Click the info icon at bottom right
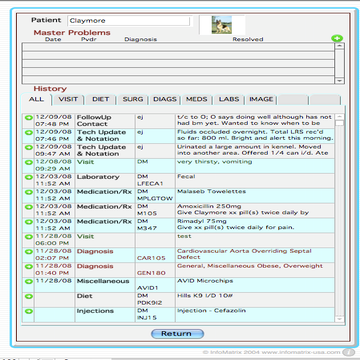 348,352
